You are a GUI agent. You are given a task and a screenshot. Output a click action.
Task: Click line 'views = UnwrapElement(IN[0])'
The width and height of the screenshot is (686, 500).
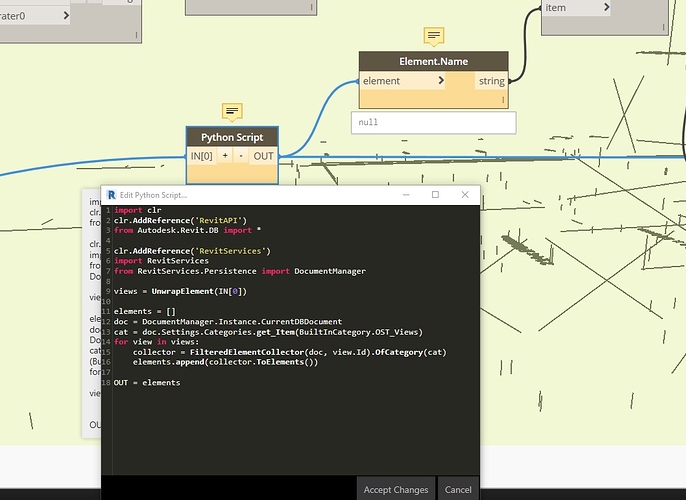tap(180, 291)
